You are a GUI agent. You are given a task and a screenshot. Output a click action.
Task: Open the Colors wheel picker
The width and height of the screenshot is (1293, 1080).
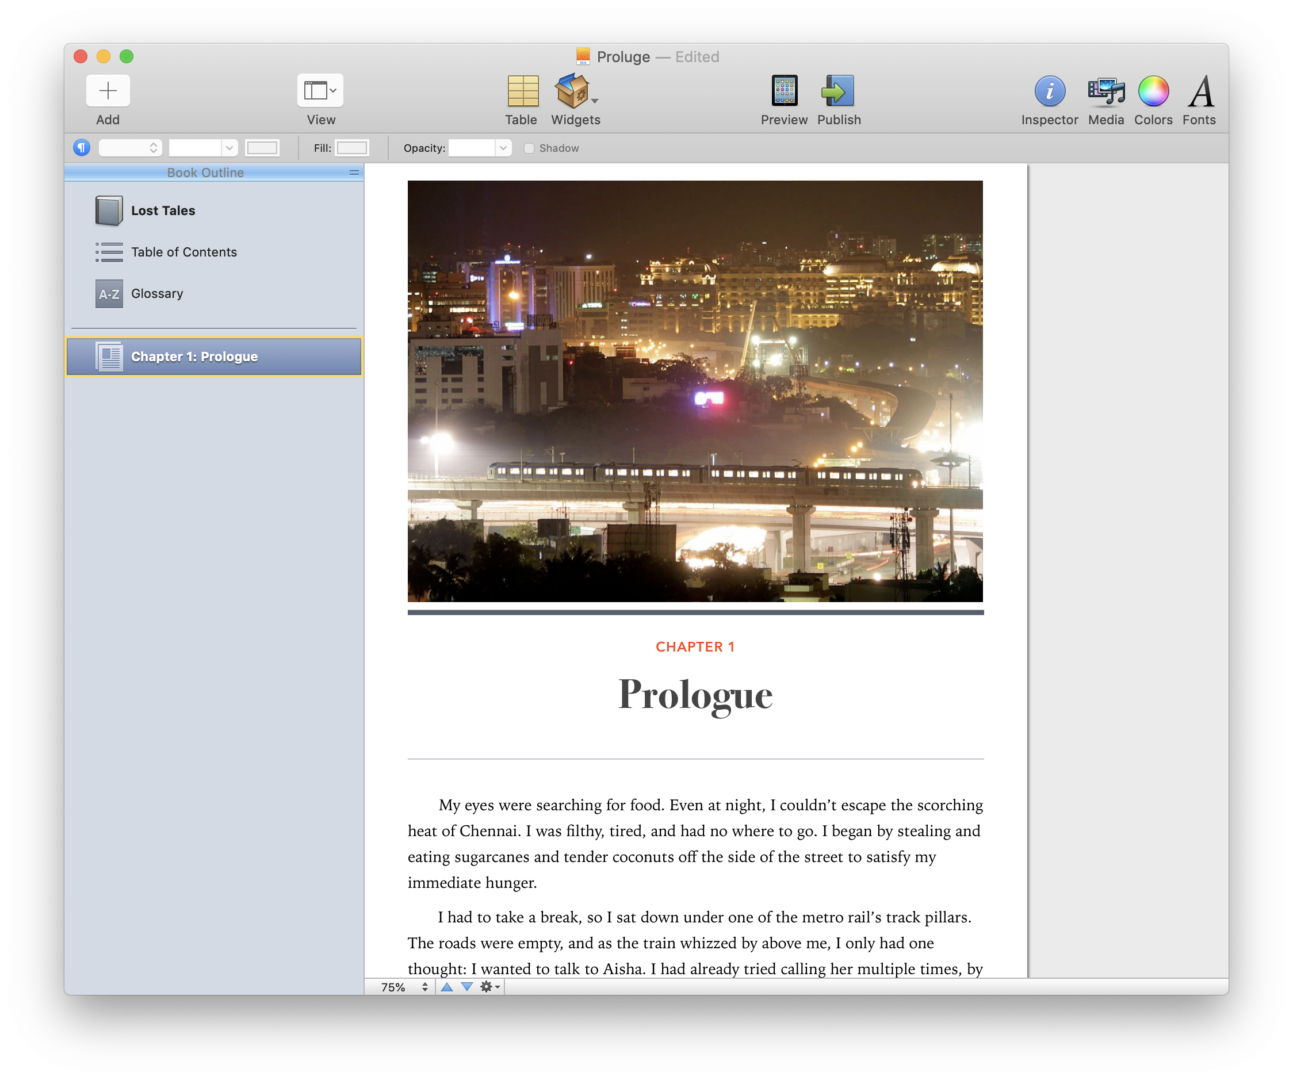tap(1153, 91)
